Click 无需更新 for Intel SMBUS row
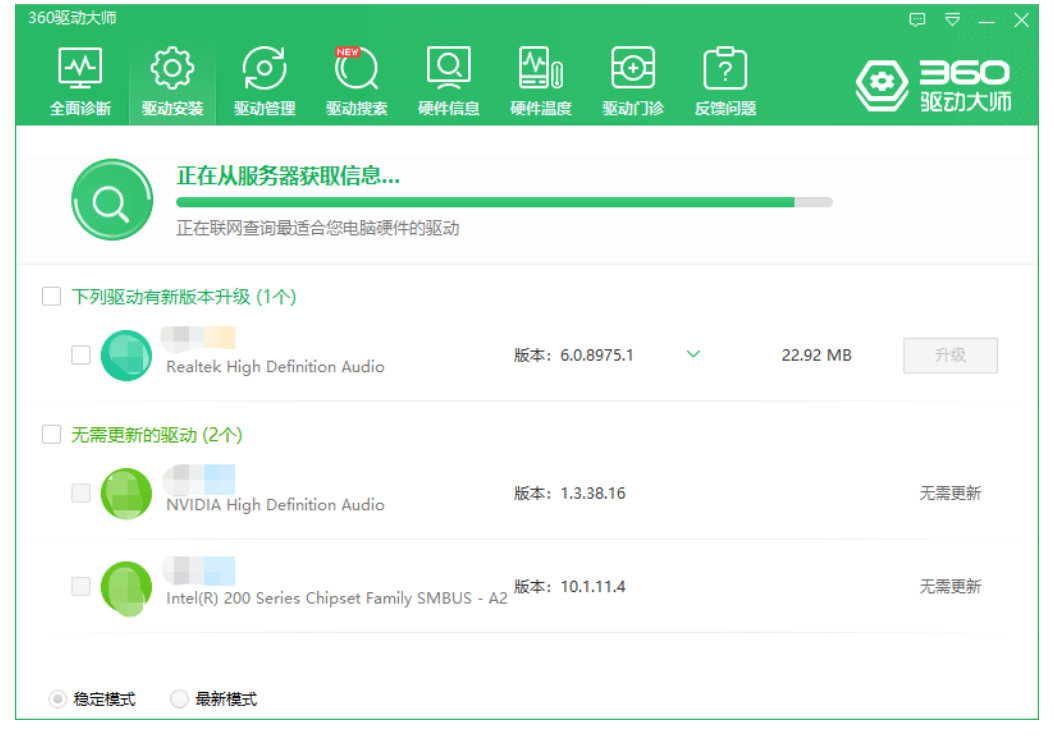The width and height of the screenshot is (1054, 737). [950, 587]
